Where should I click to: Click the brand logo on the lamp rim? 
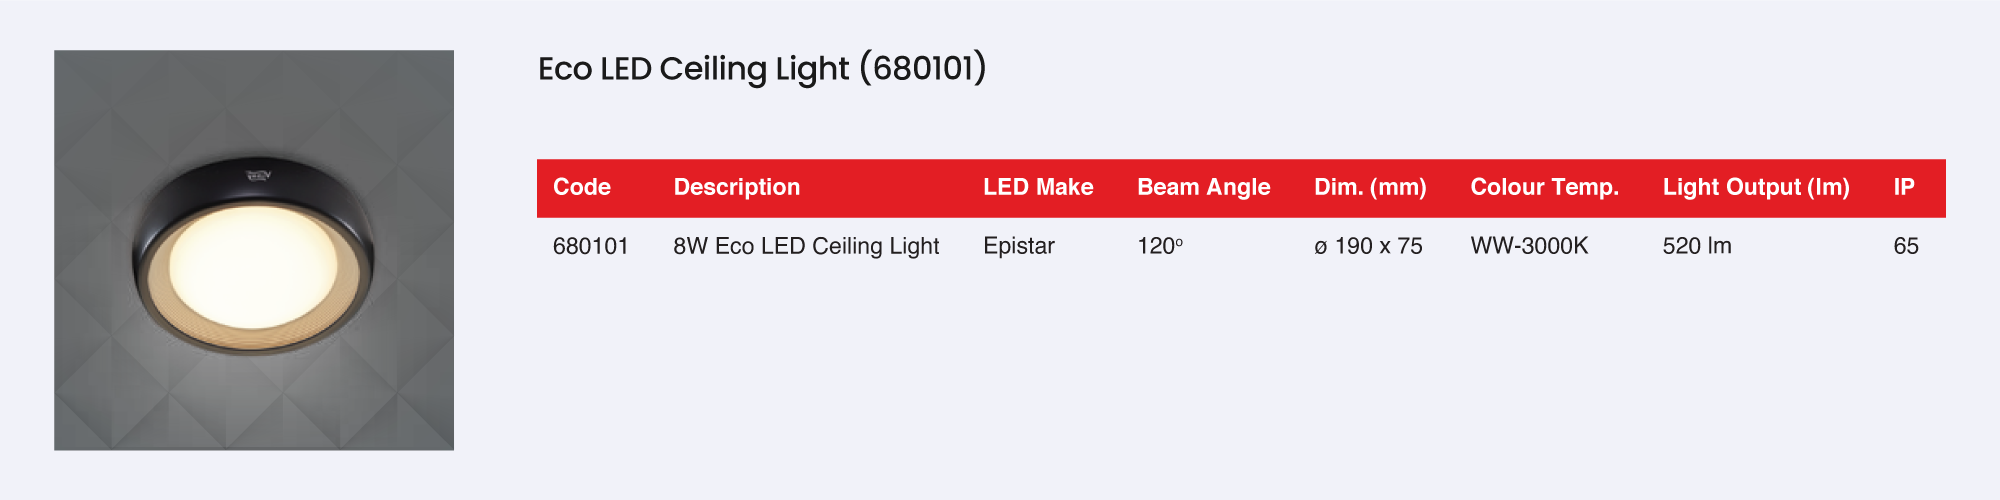(259, 177)
